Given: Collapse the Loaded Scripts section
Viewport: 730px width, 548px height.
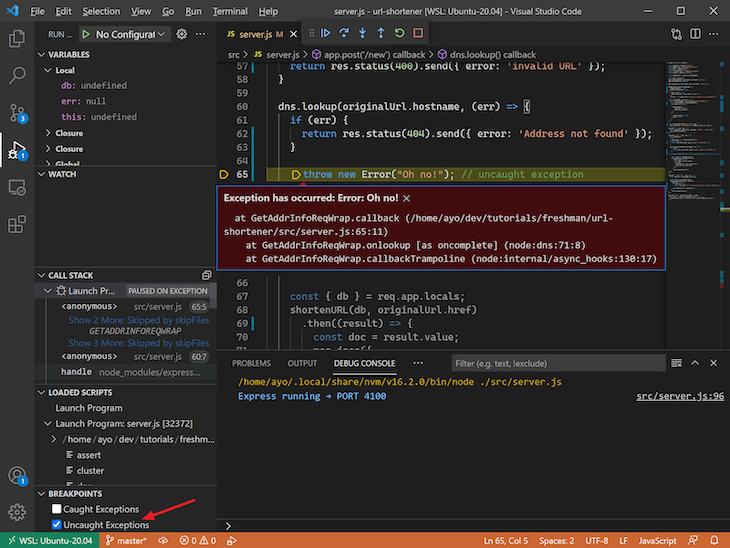Looking at the screenshot, I should coord(41,393).
